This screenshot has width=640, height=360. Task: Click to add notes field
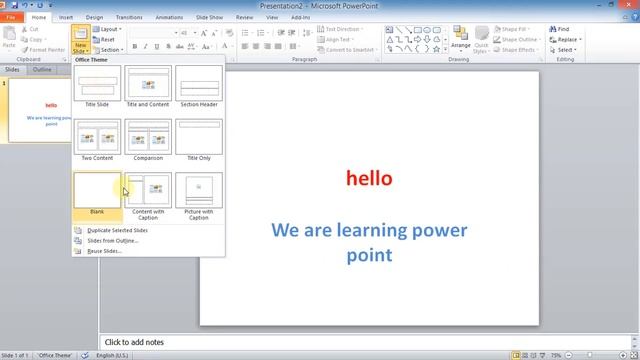point(365,342)
